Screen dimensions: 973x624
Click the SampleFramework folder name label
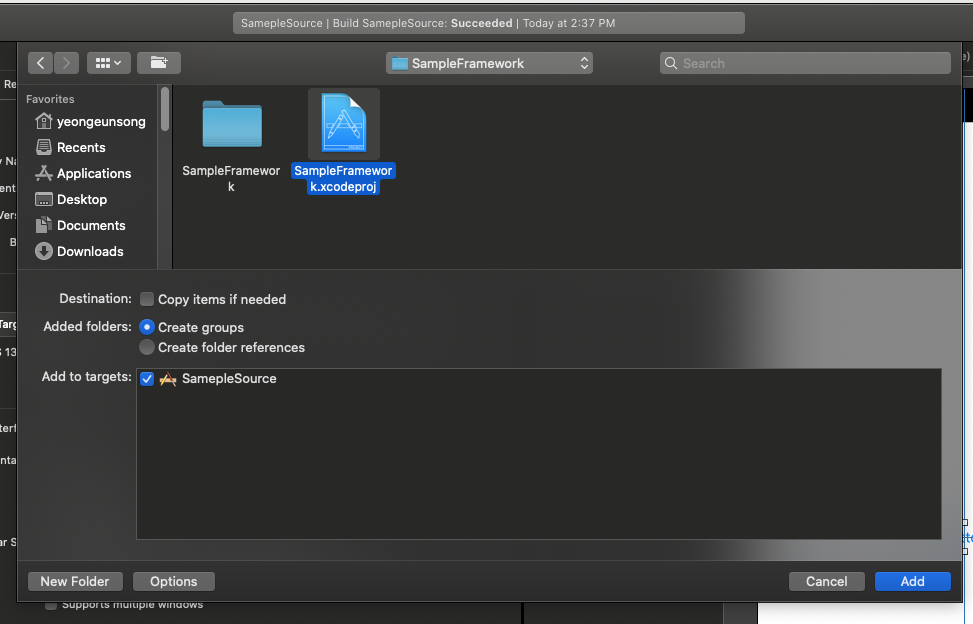click(231, 179)
